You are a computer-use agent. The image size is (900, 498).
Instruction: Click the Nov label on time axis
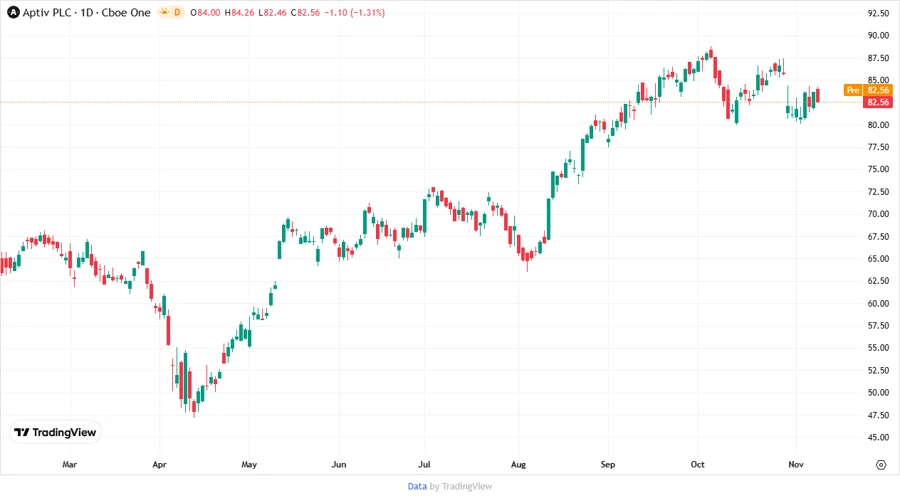tap(796, 464)
